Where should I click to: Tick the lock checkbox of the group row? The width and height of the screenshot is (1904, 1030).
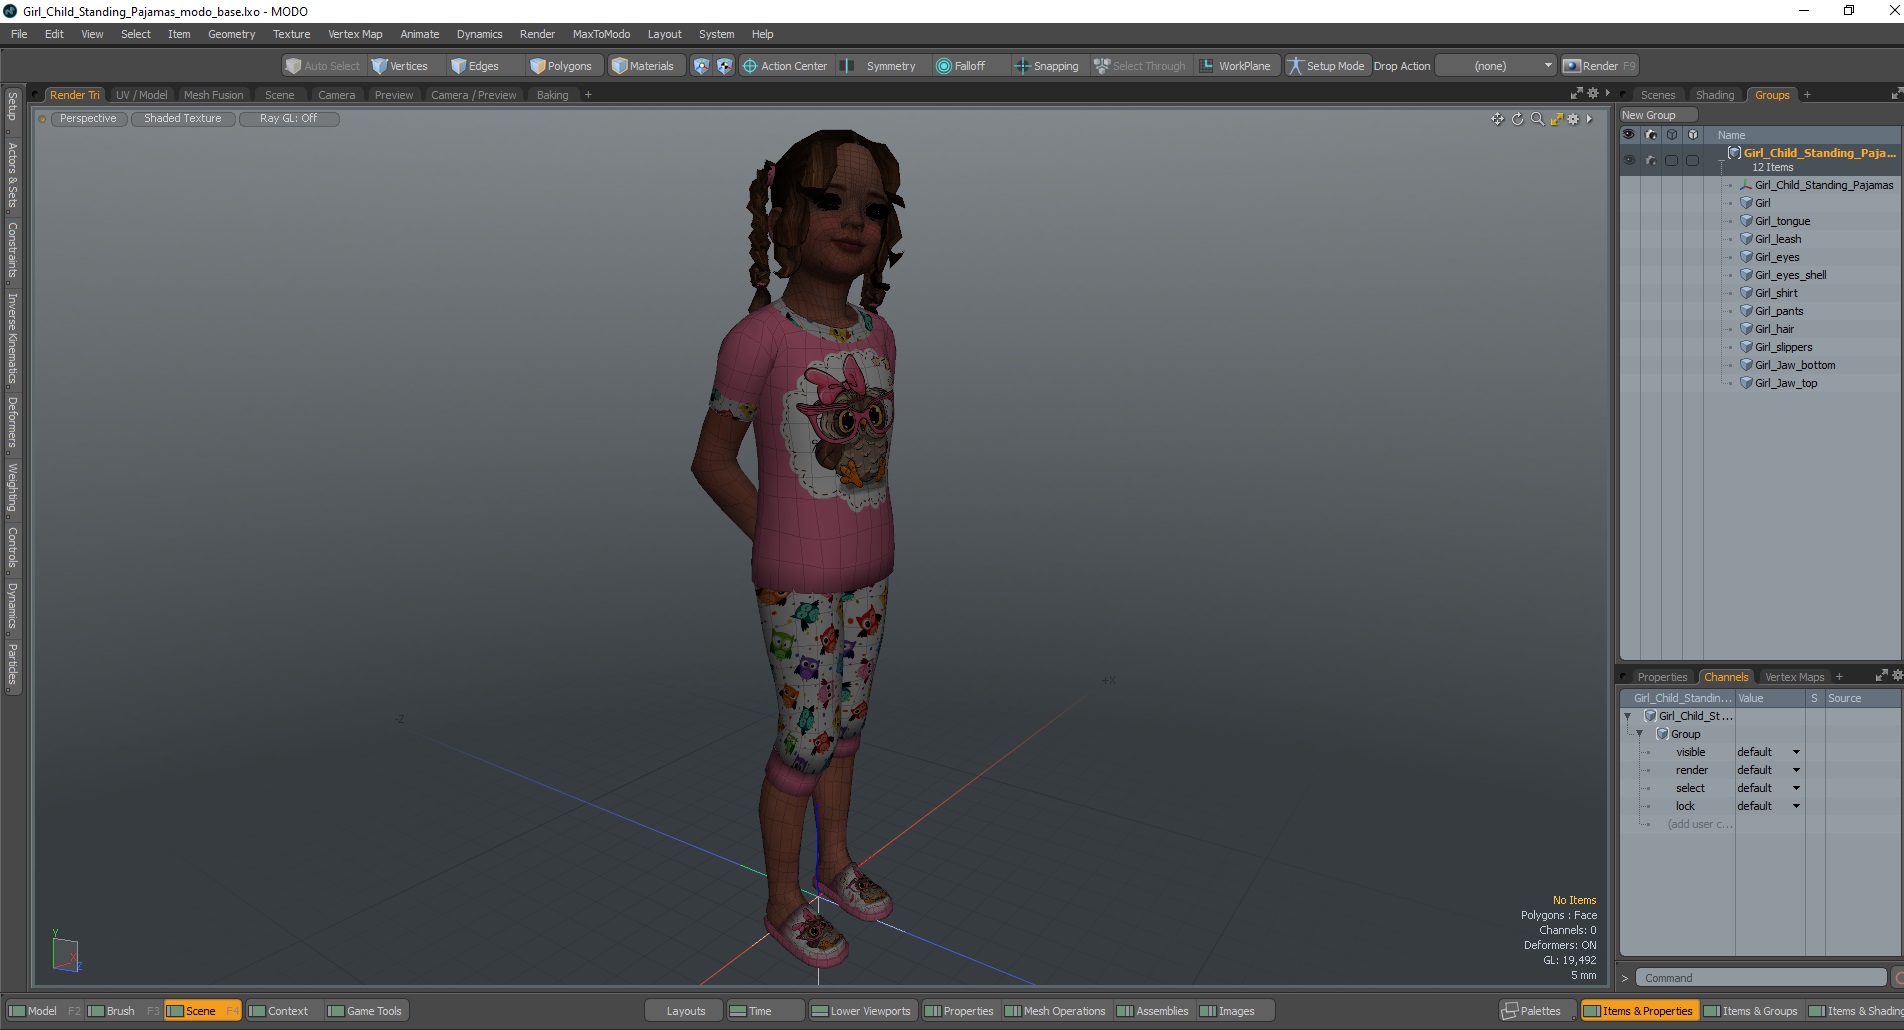(1692, 160)
